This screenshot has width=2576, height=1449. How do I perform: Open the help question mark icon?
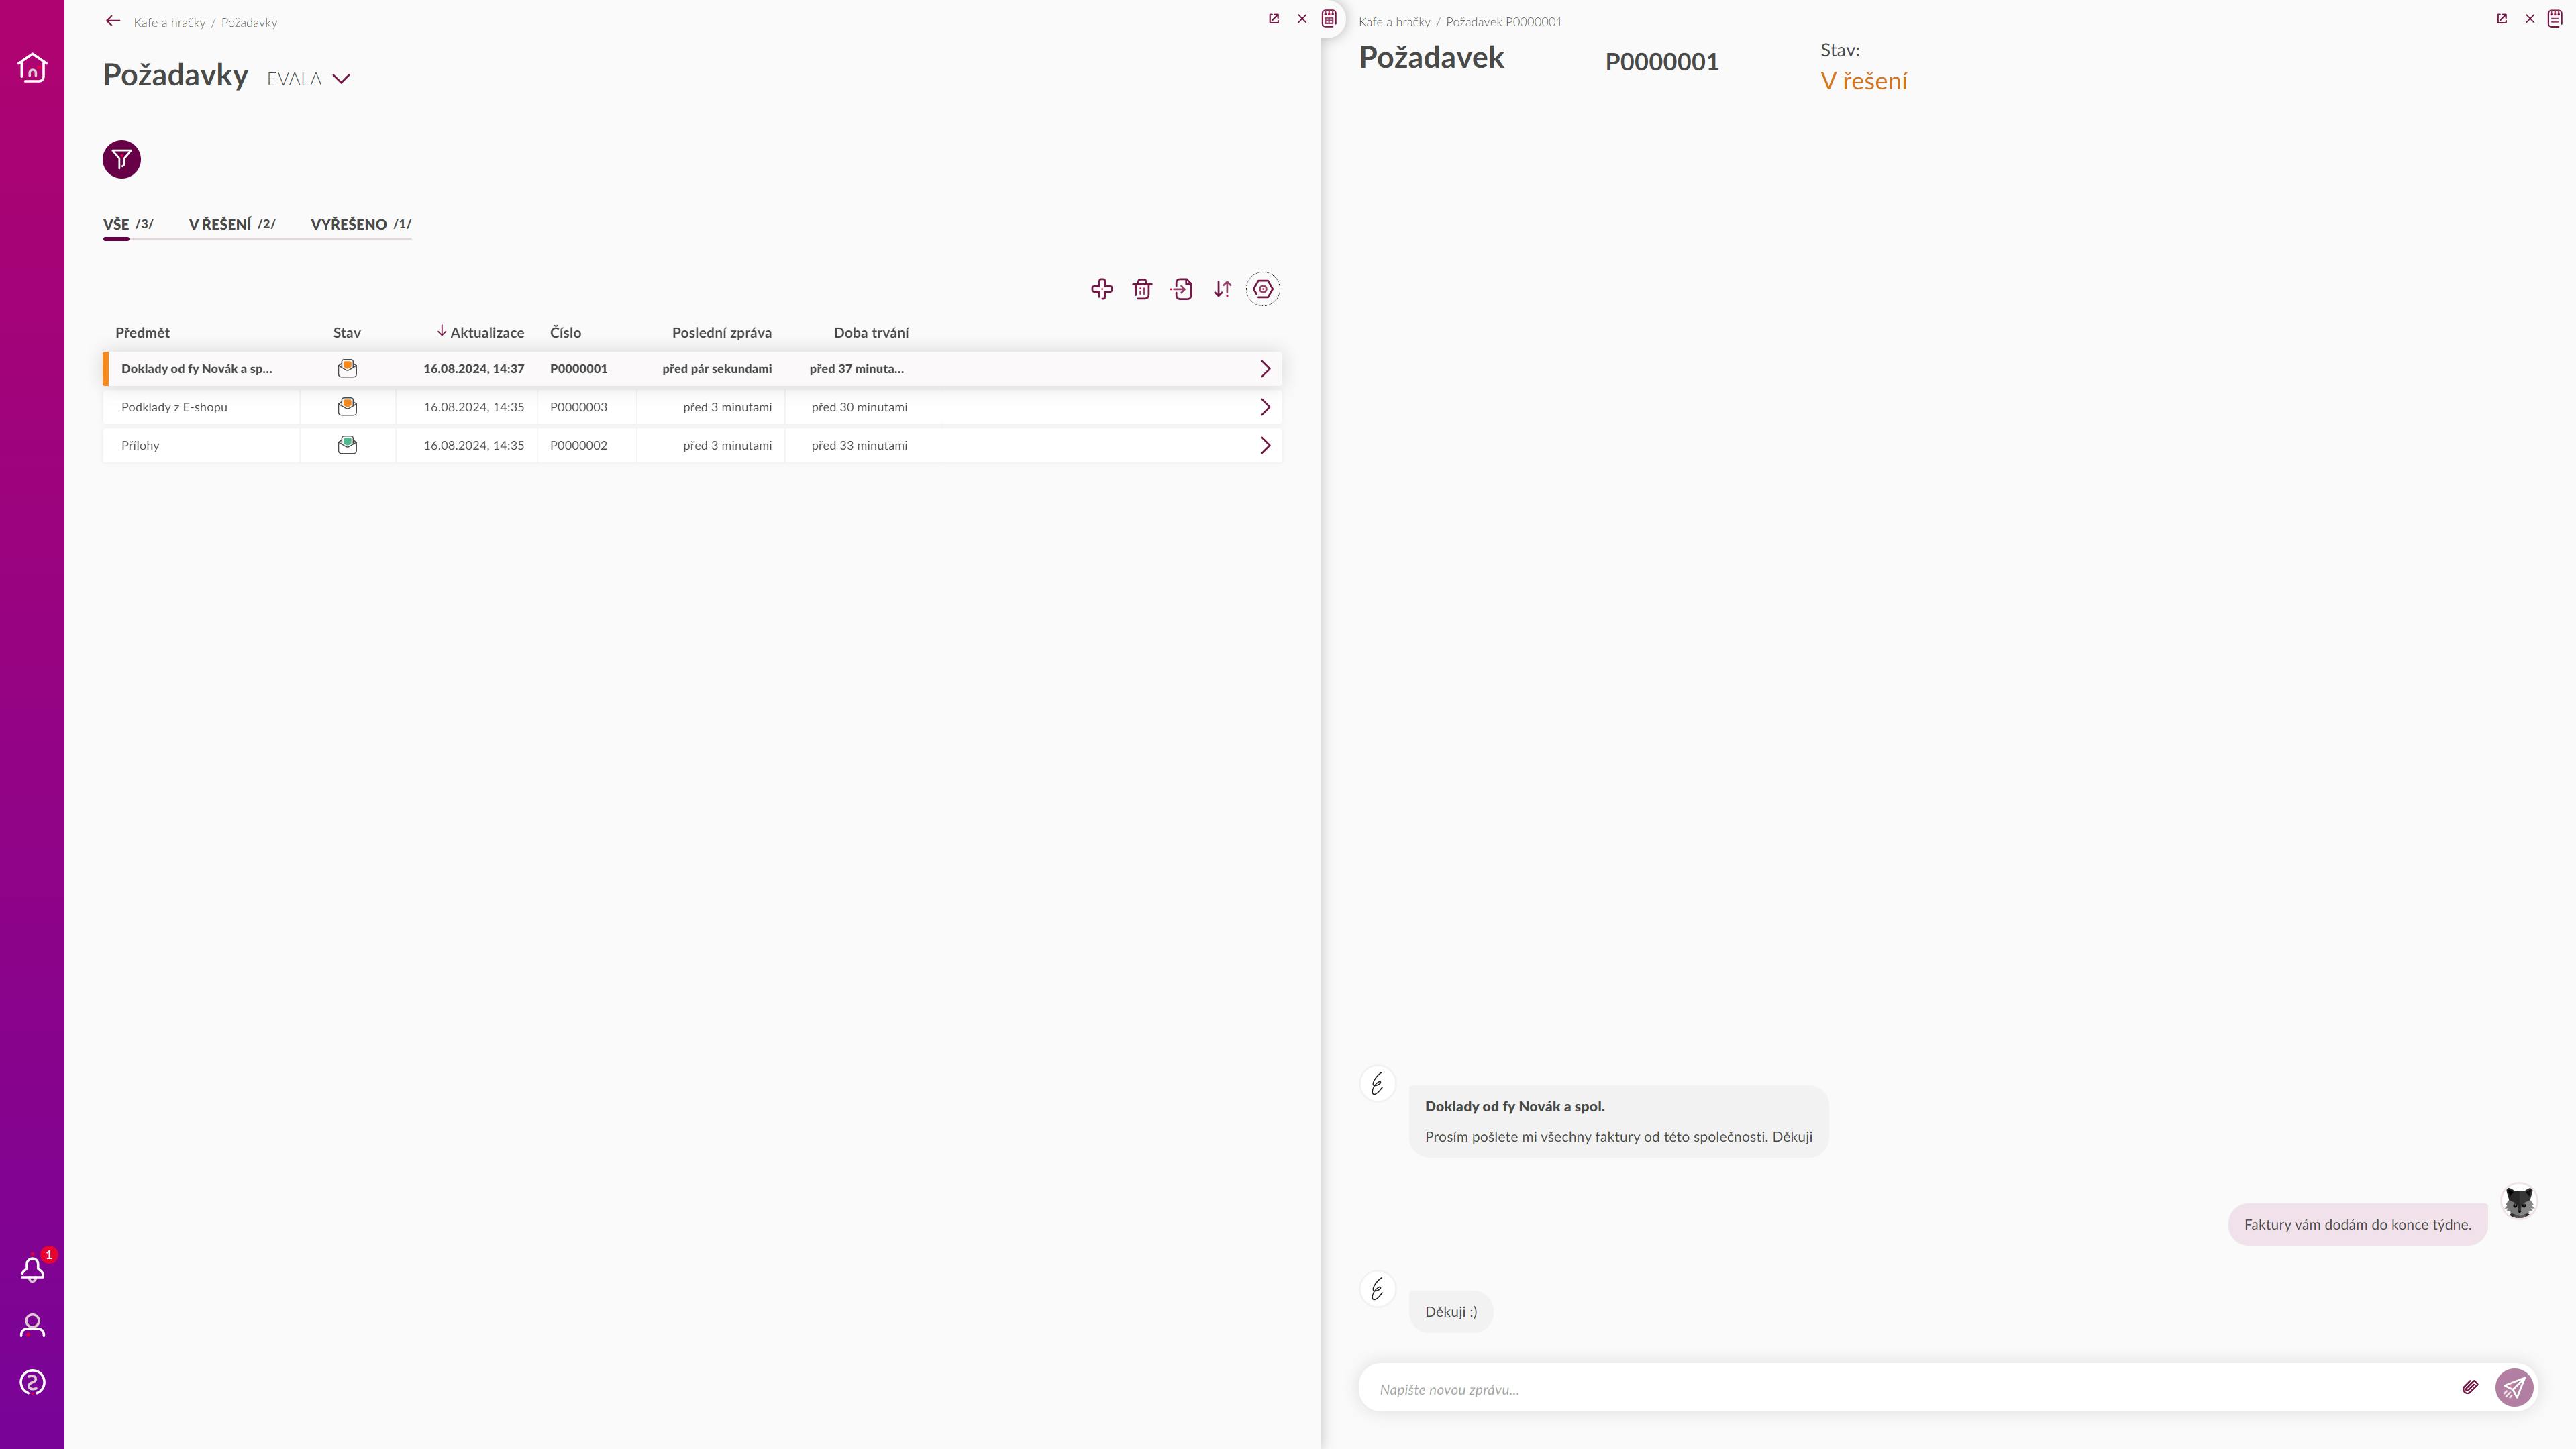(32, 1382)
